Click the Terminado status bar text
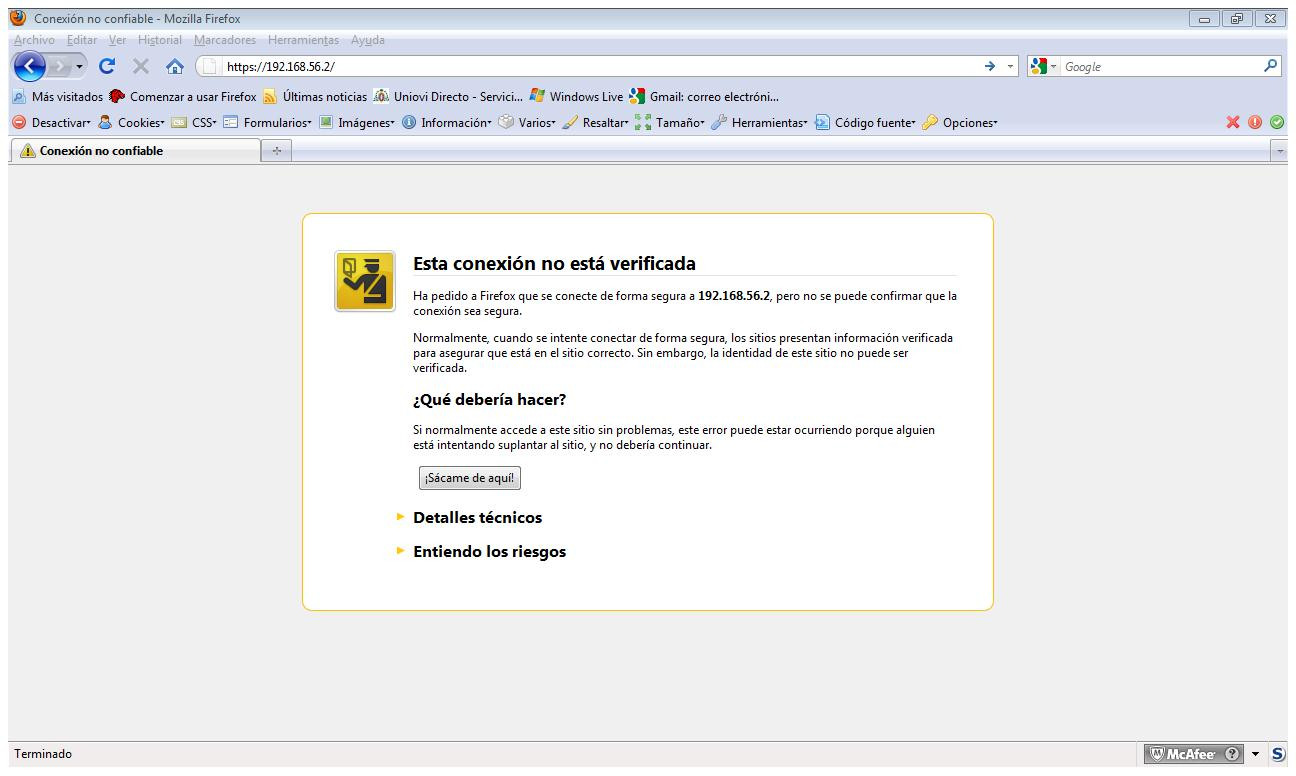This screenshot has height=776, width=1296. pos(43,754)
